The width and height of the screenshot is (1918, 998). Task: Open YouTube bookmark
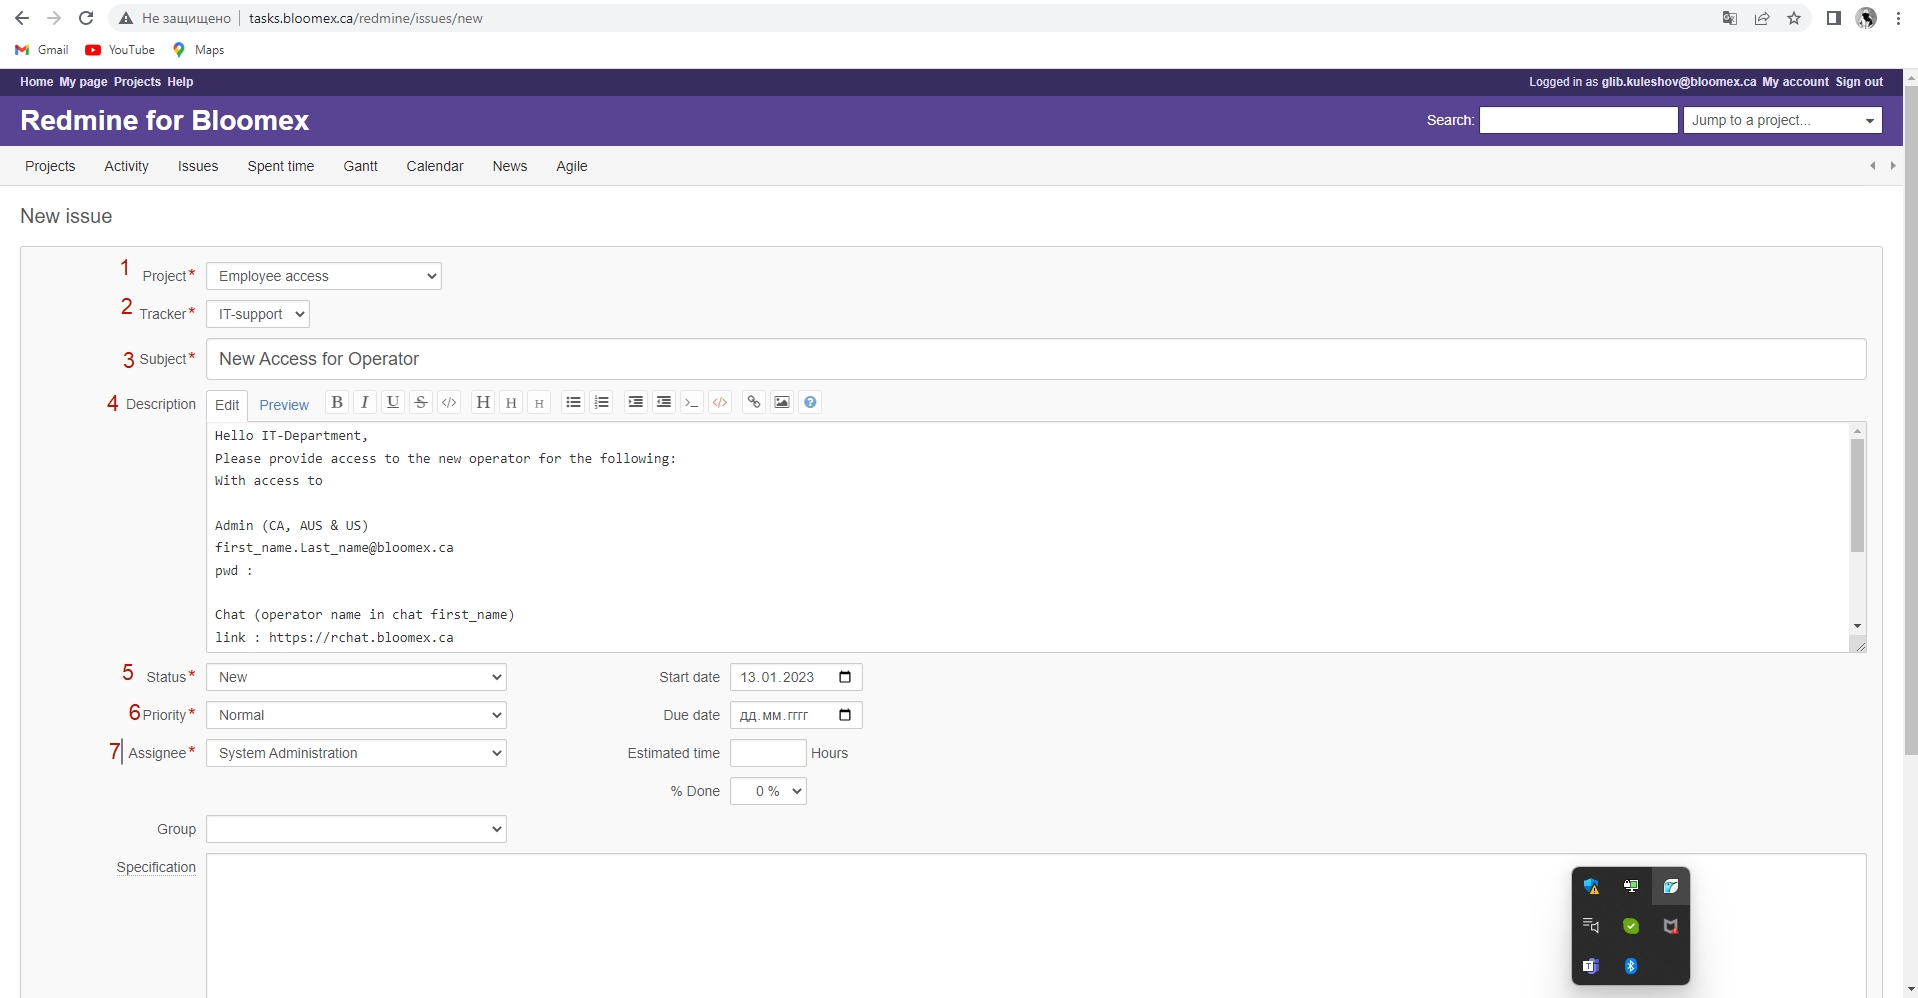pyautogui.click(x=120, y=50)
